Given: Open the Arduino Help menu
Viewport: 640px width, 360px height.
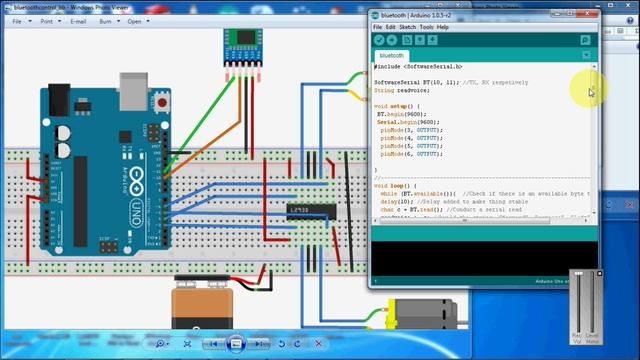Looking at the screenshot, I should 442,27.
